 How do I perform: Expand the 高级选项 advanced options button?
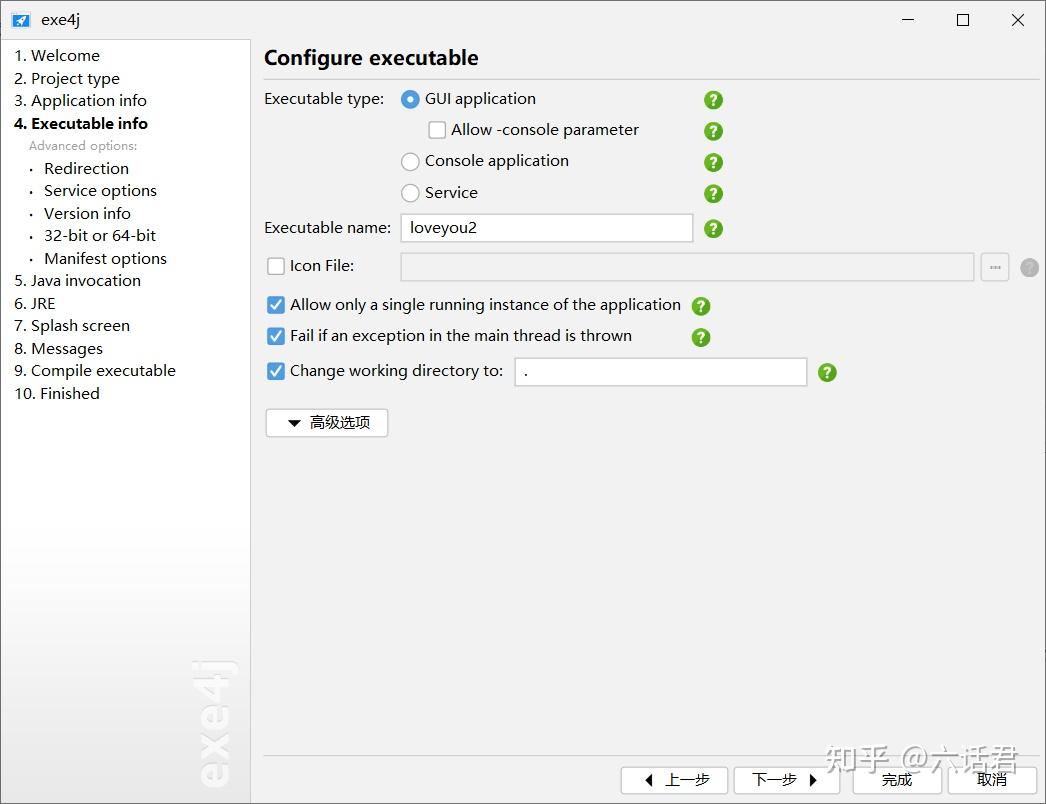click(326, 423)
